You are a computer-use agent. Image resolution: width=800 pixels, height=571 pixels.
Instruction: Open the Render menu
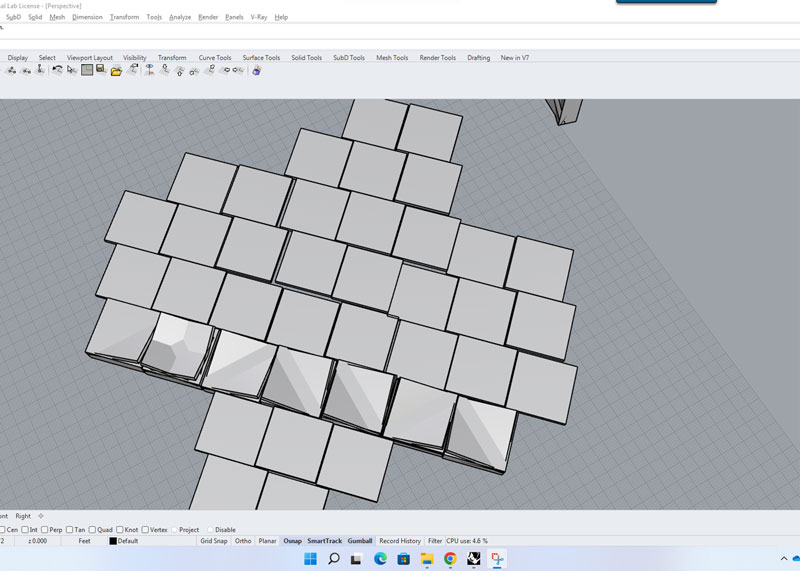coord(208,17)
